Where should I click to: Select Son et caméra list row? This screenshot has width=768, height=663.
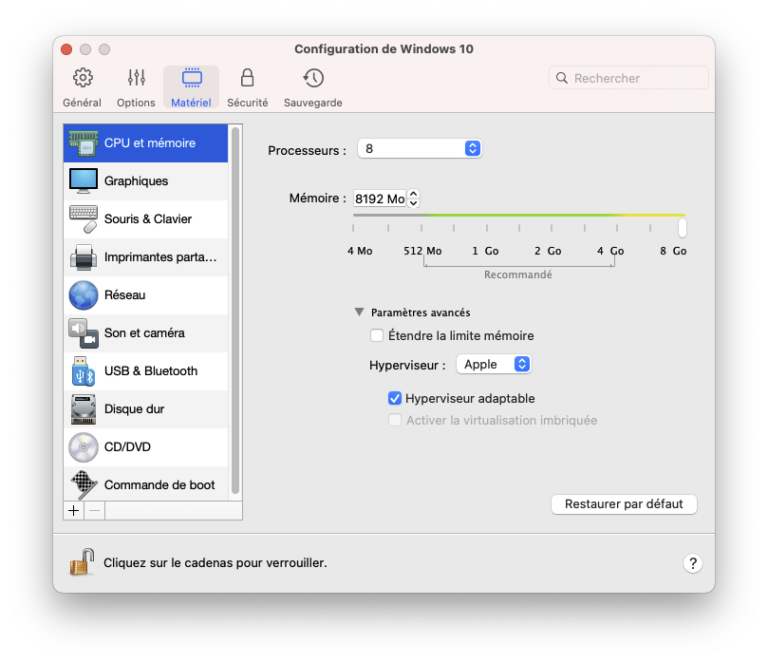pos(145,333)
